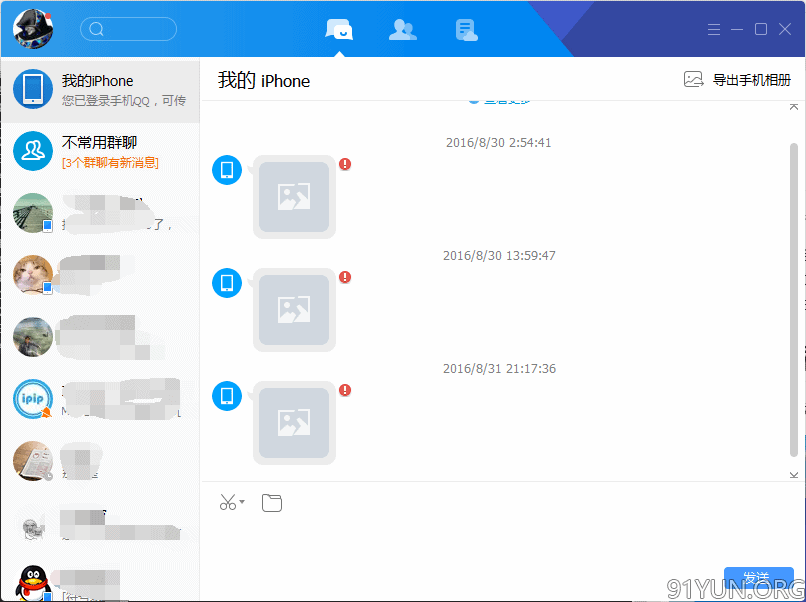
Task: Click chat scrollbar down arrow
Action: pos(794,473)
